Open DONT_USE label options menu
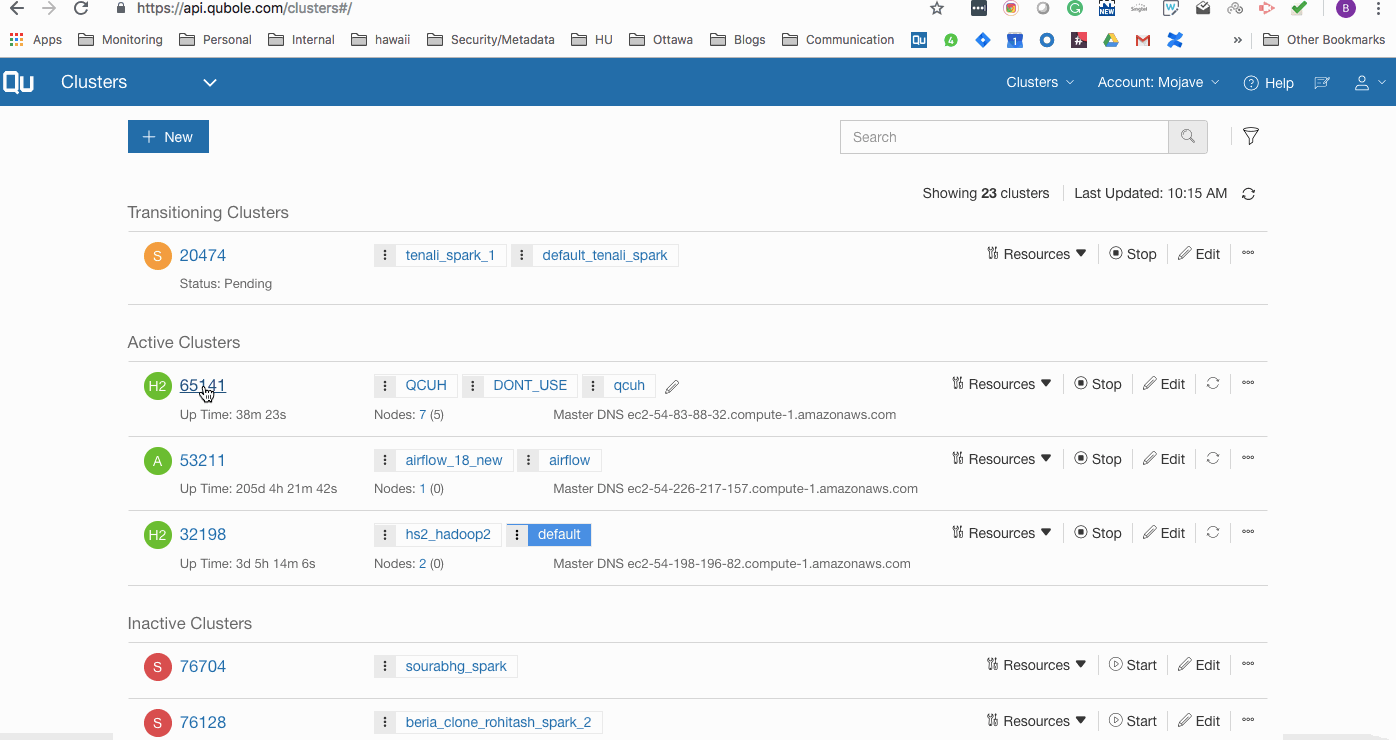This screenshot has width=1396, height=740. click(473, 385)
